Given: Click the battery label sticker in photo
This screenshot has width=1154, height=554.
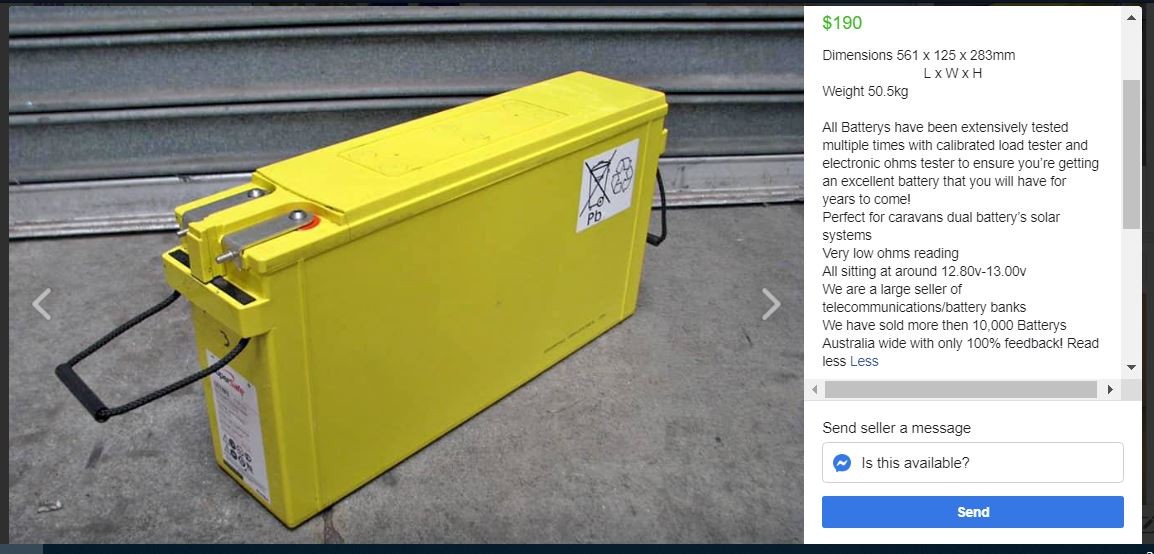Looking at the screenshot, I should pos(237,425).
